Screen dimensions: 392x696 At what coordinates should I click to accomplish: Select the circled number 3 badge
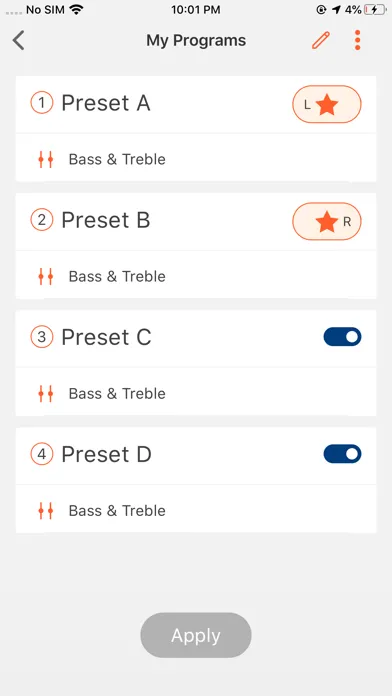coord(42,337)
